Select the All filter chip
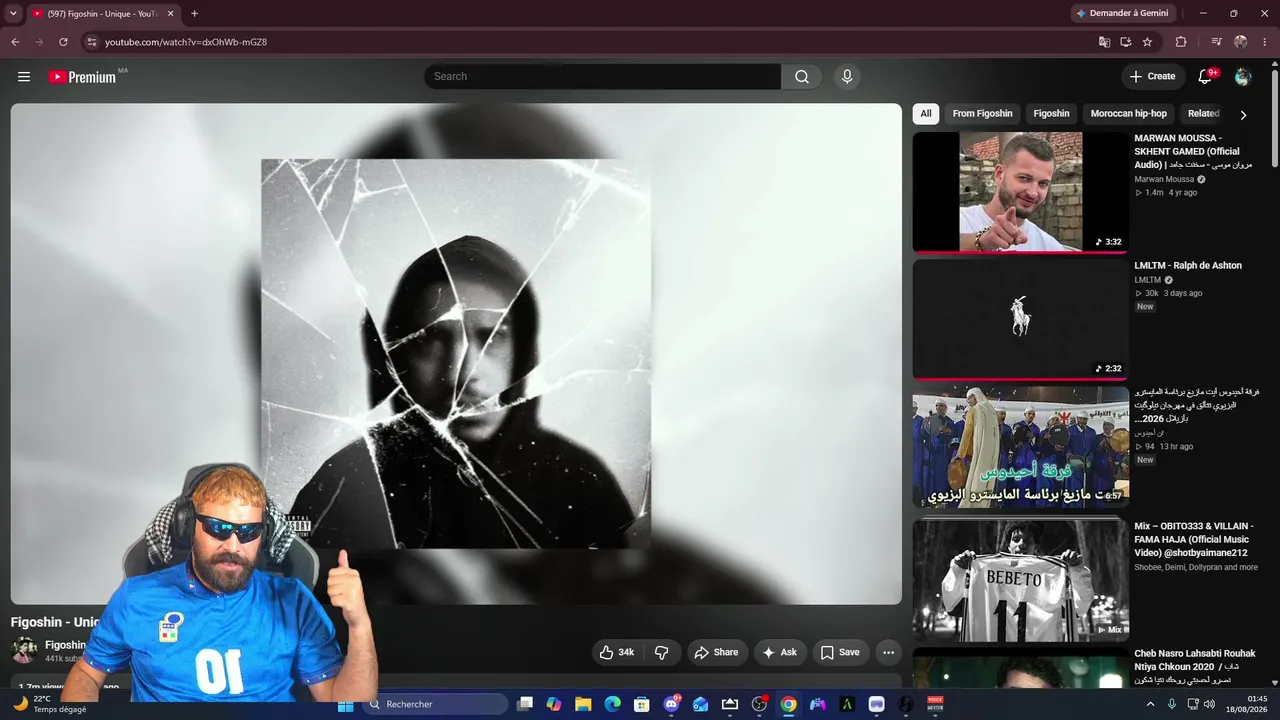The height and width of the screenshot is (720, 1280). point(926,114)
